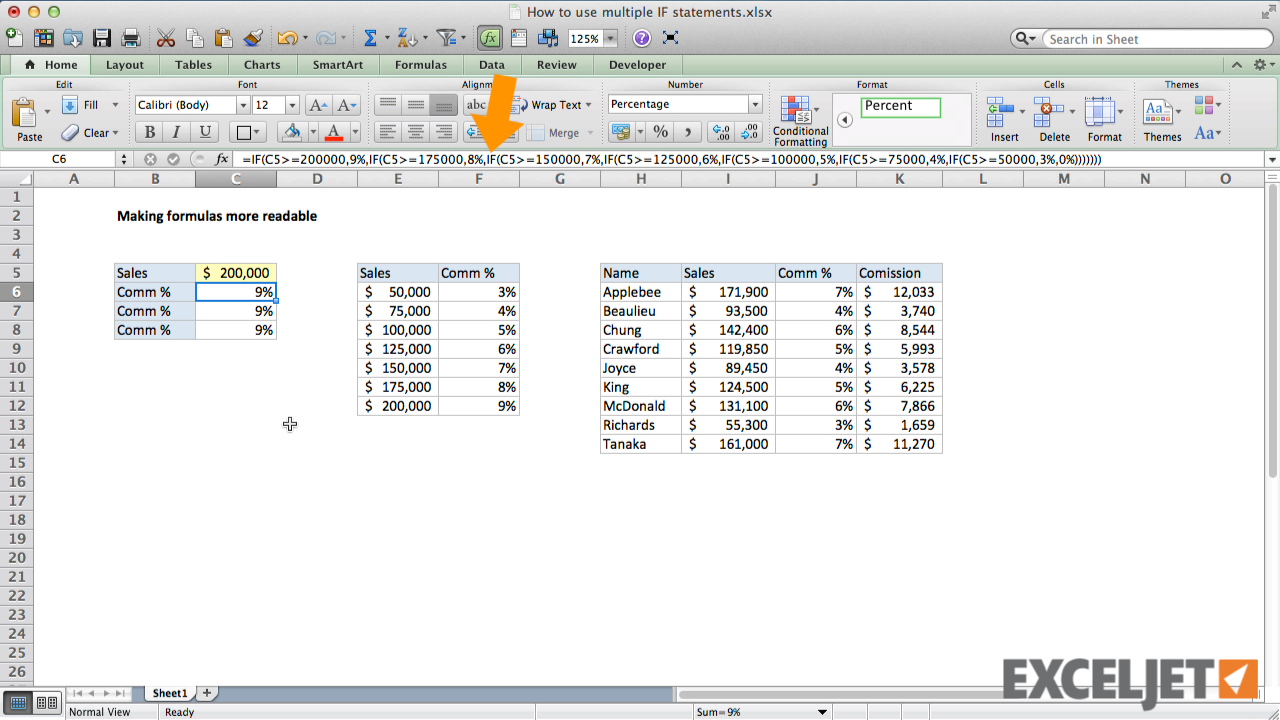The width and height of the screenshot is (1280, 720).
Task: Open the font name dropdown (Calibri)
Action: 243,105
